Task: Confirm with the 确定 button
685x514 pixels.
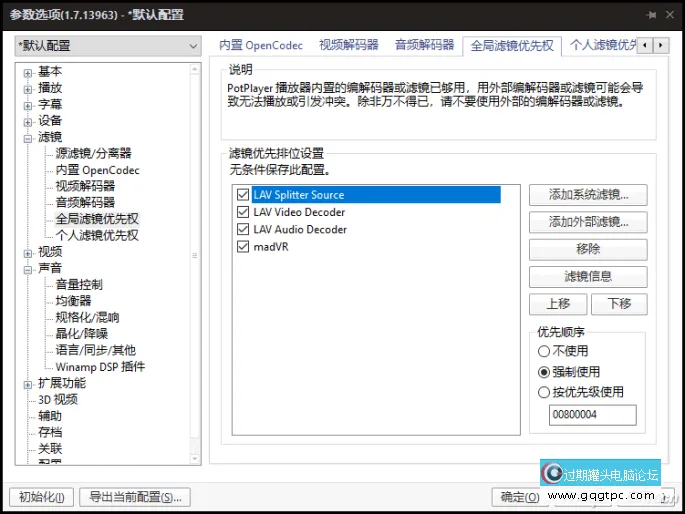Action: pyautogui.click(x=519, y=497)
